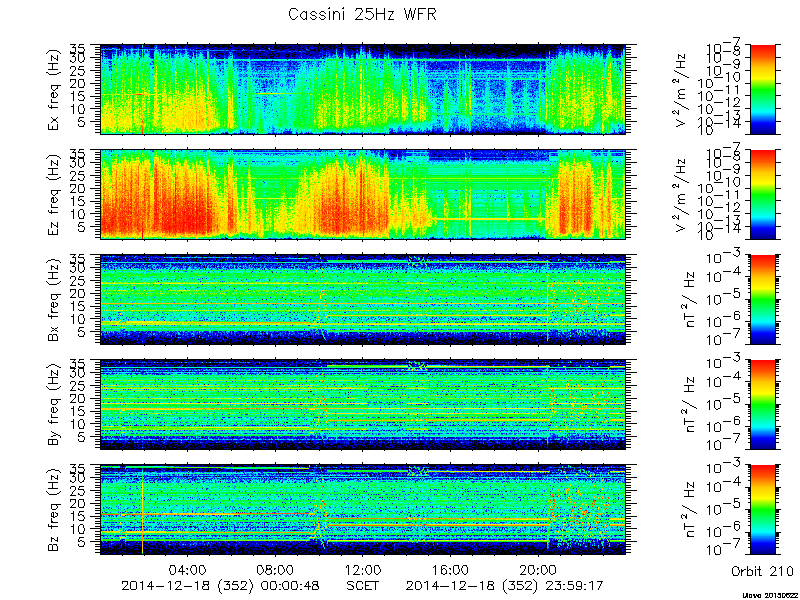Image resolution: width=800 pixels, height=600 pixels.
Task: Click the 16:00 time axis label
Action: click(451, 569)
